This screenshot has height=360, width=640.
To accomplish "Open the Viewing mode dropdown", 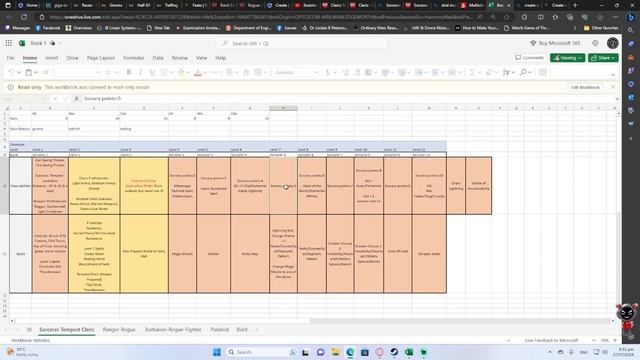I will tap(567, 58).
